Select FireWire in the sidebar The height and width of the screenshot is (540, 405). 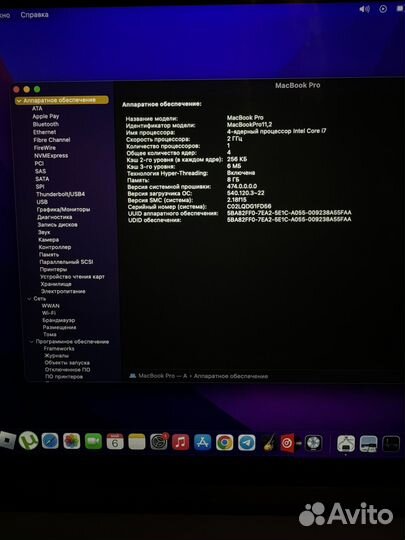point(45,148)
